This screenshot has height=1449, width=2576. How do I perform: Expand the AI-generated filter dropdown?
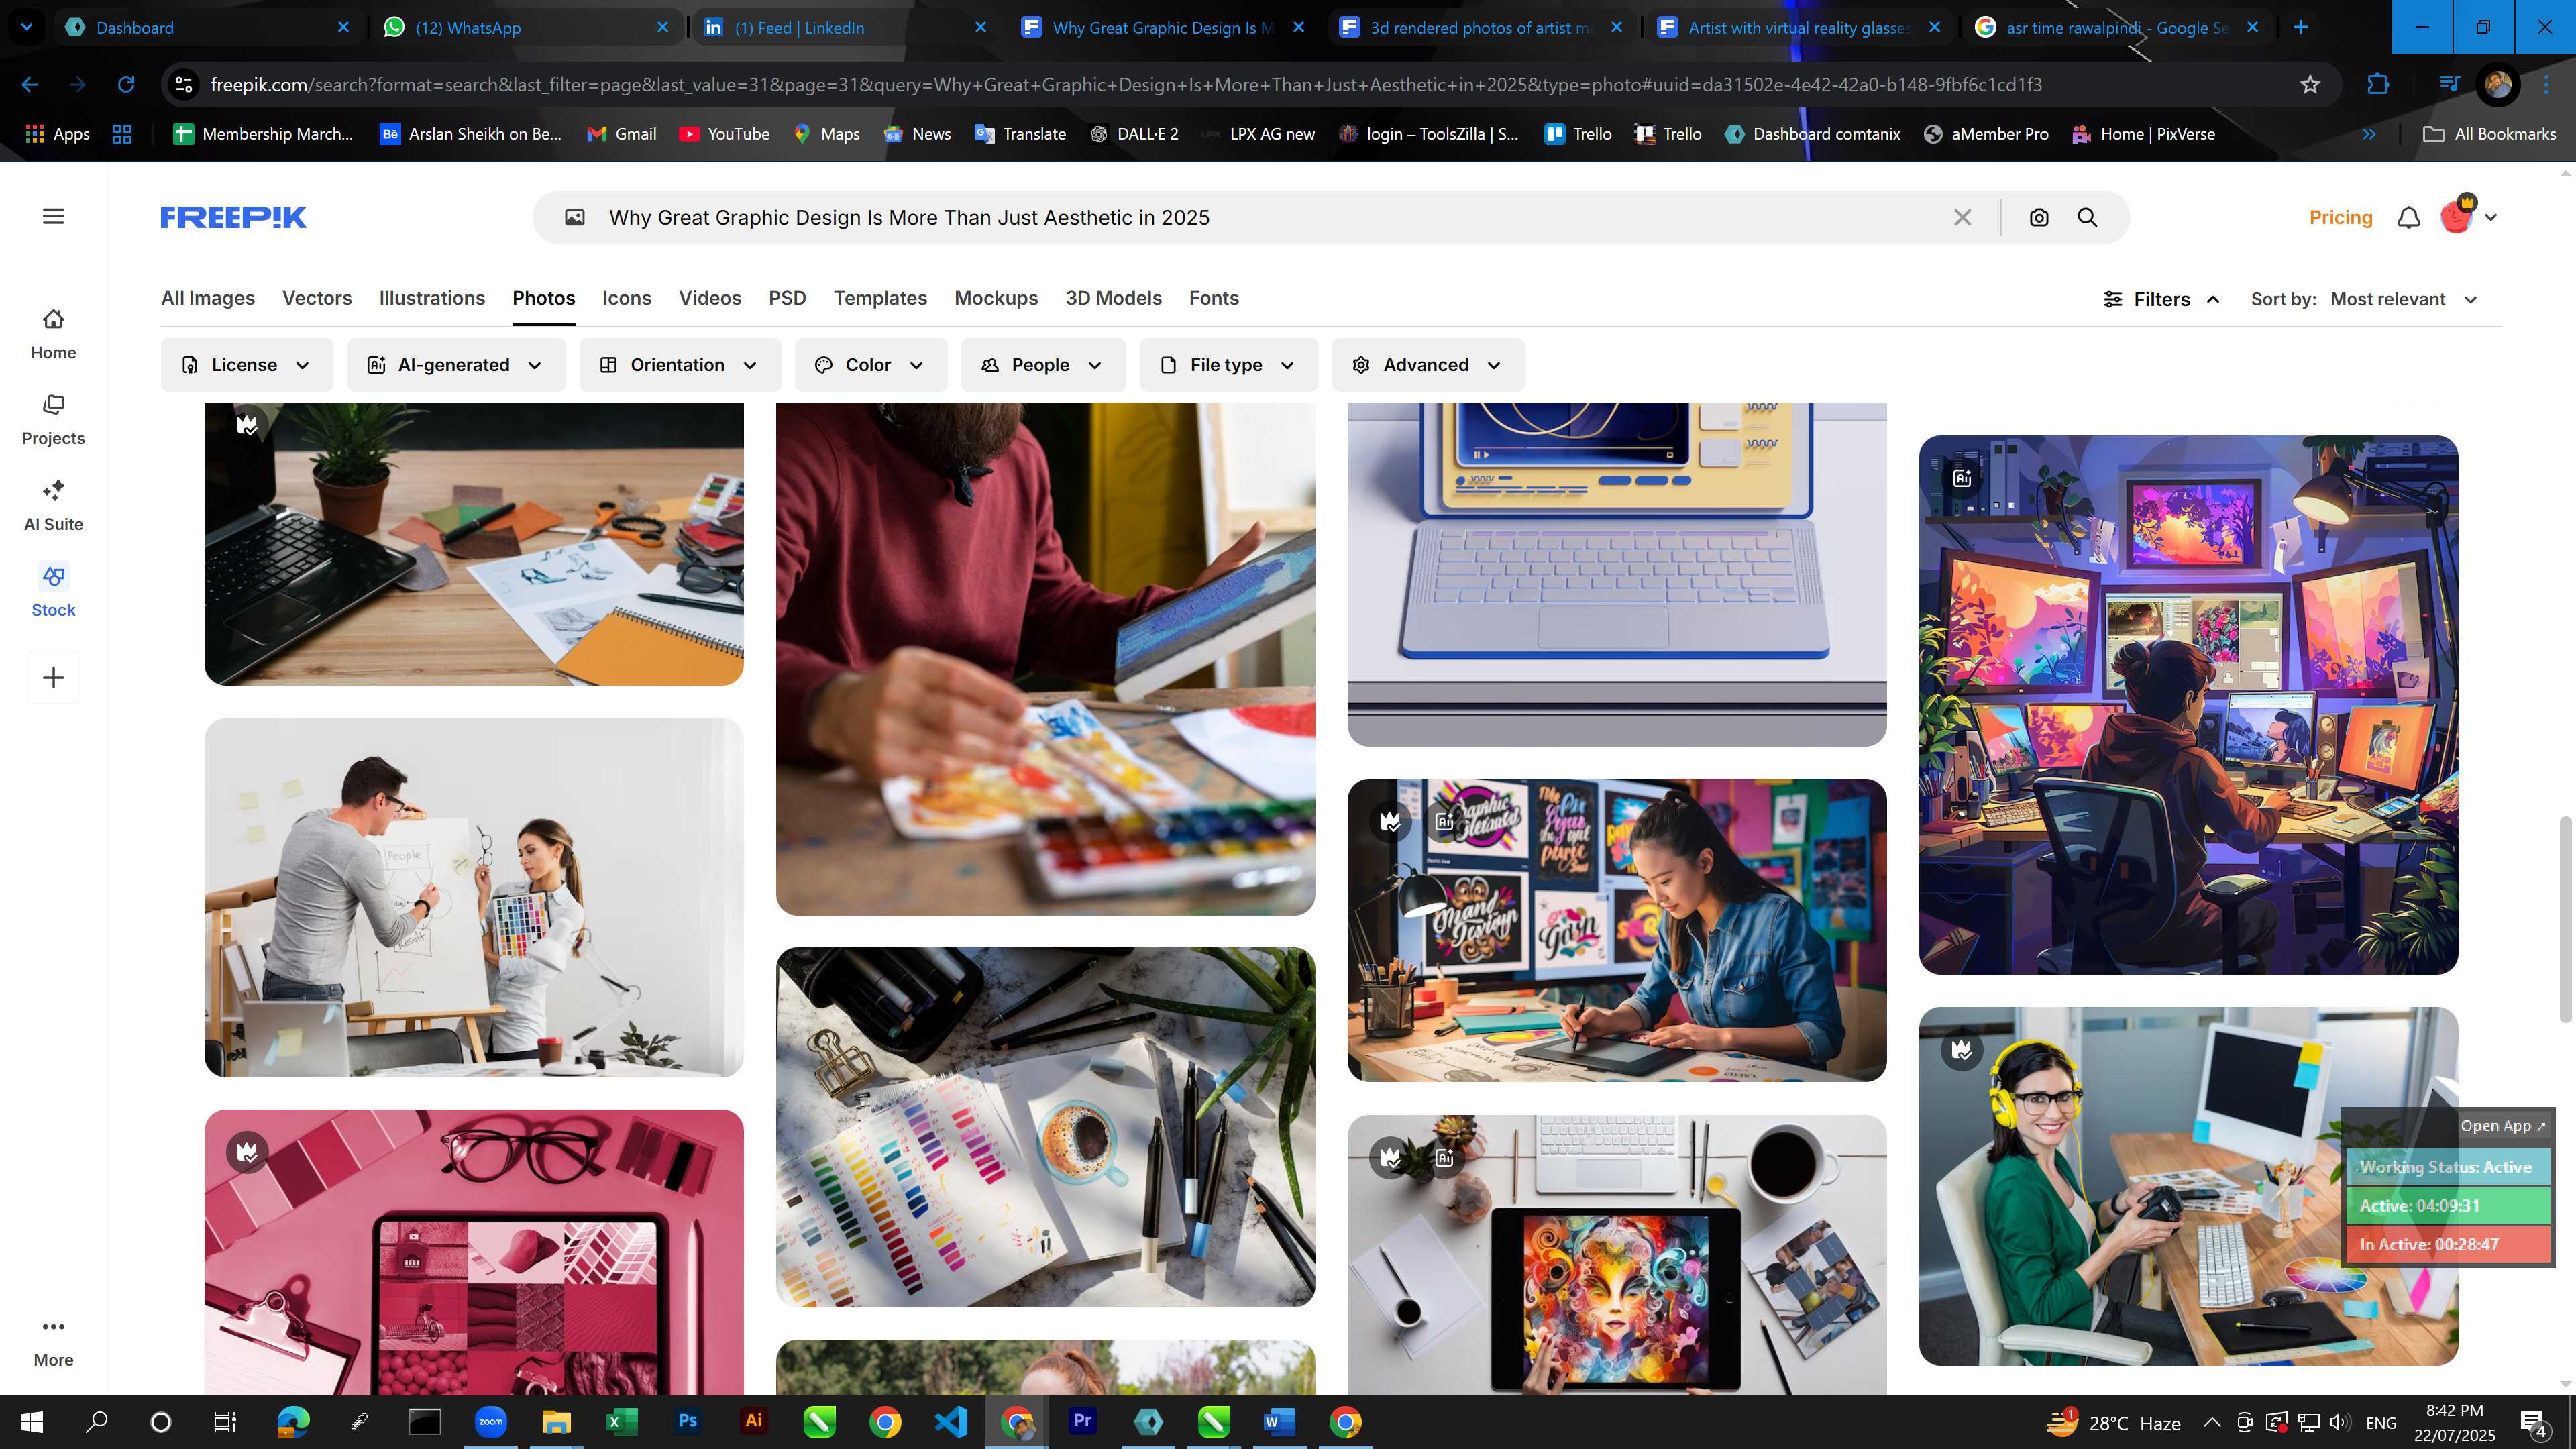[456, 365]
